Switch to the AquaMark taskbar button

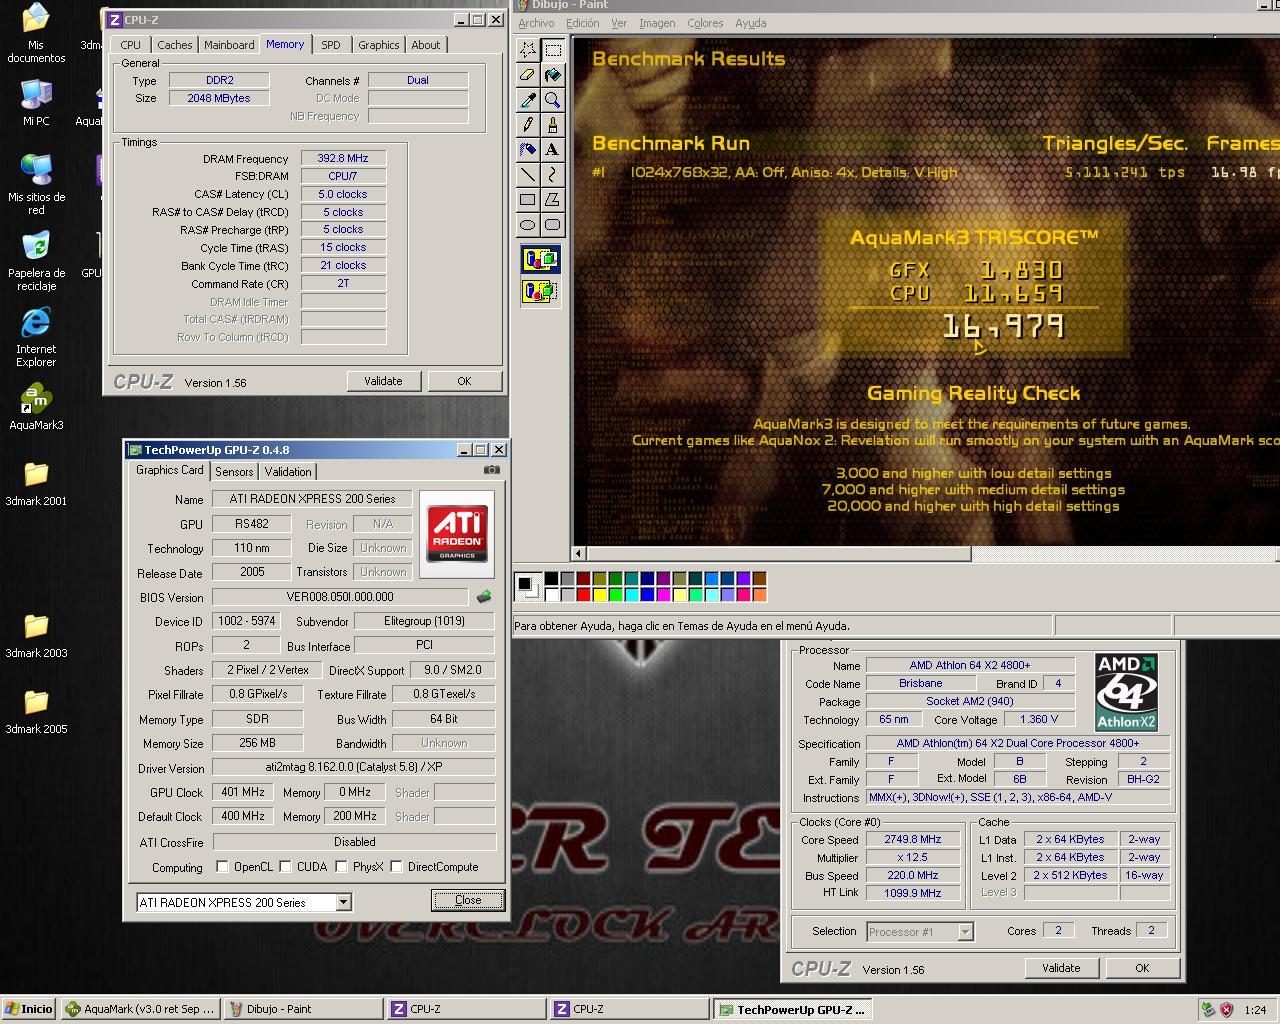click(141, 1009)
